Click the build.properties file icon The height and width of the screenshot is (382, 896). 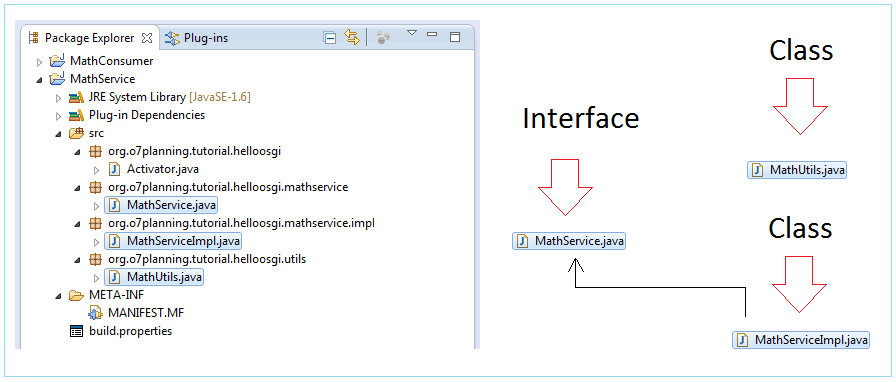click(x=76, y=331)
